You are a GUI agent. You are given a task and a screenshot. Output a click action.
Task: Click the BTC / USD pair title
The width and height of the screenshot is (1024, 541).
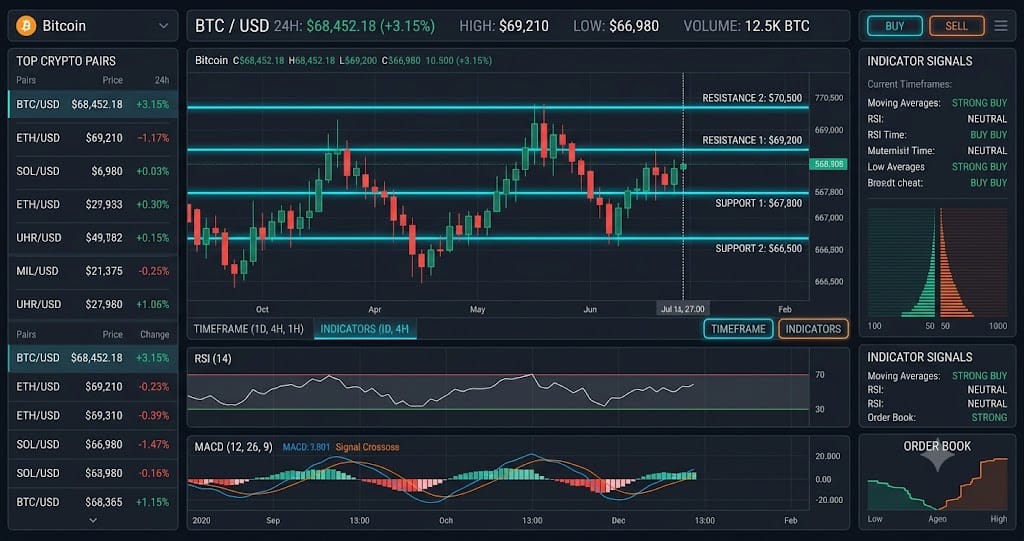232,26
